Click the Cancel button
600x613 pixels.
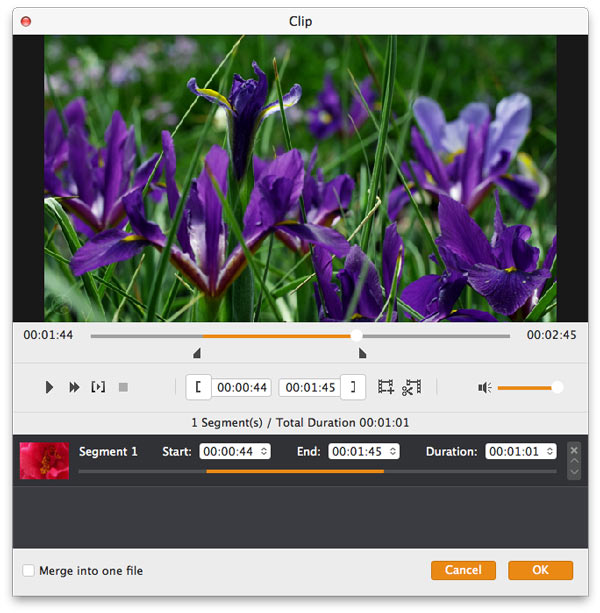click(x=463, y=570)
